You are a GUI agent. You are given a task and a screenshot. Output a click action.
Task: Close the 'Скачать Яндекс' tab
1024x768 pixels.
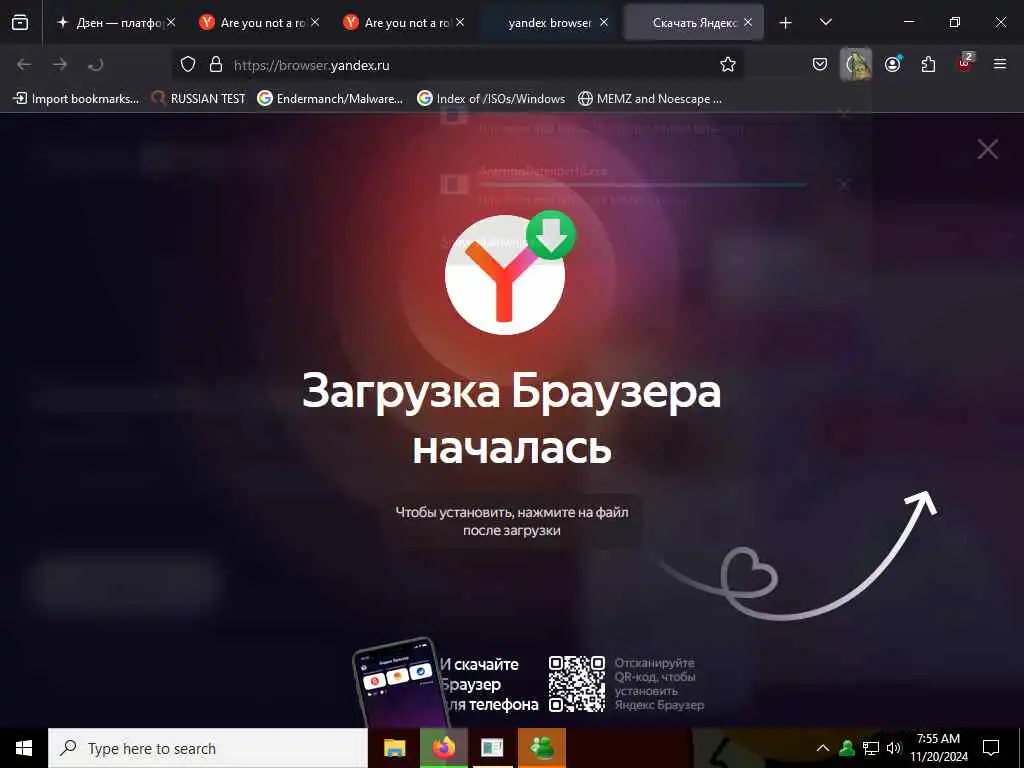click(748, 22)
